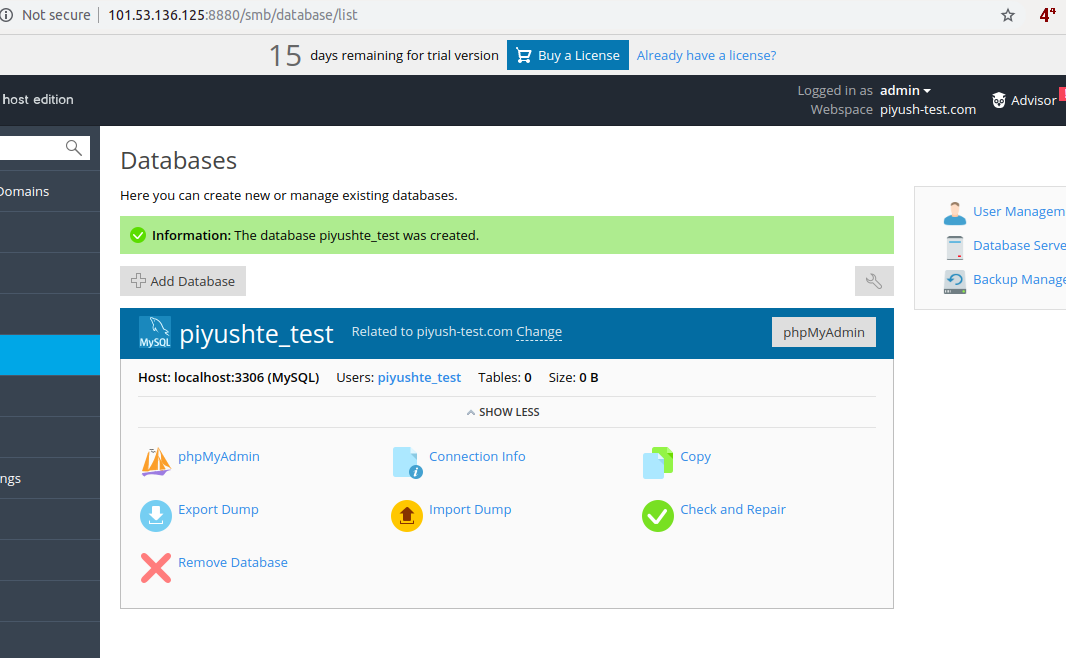This screenshot has height=658, width=1066.
Task: Click the Database Servers icon
Action: (x=955, y=247)
